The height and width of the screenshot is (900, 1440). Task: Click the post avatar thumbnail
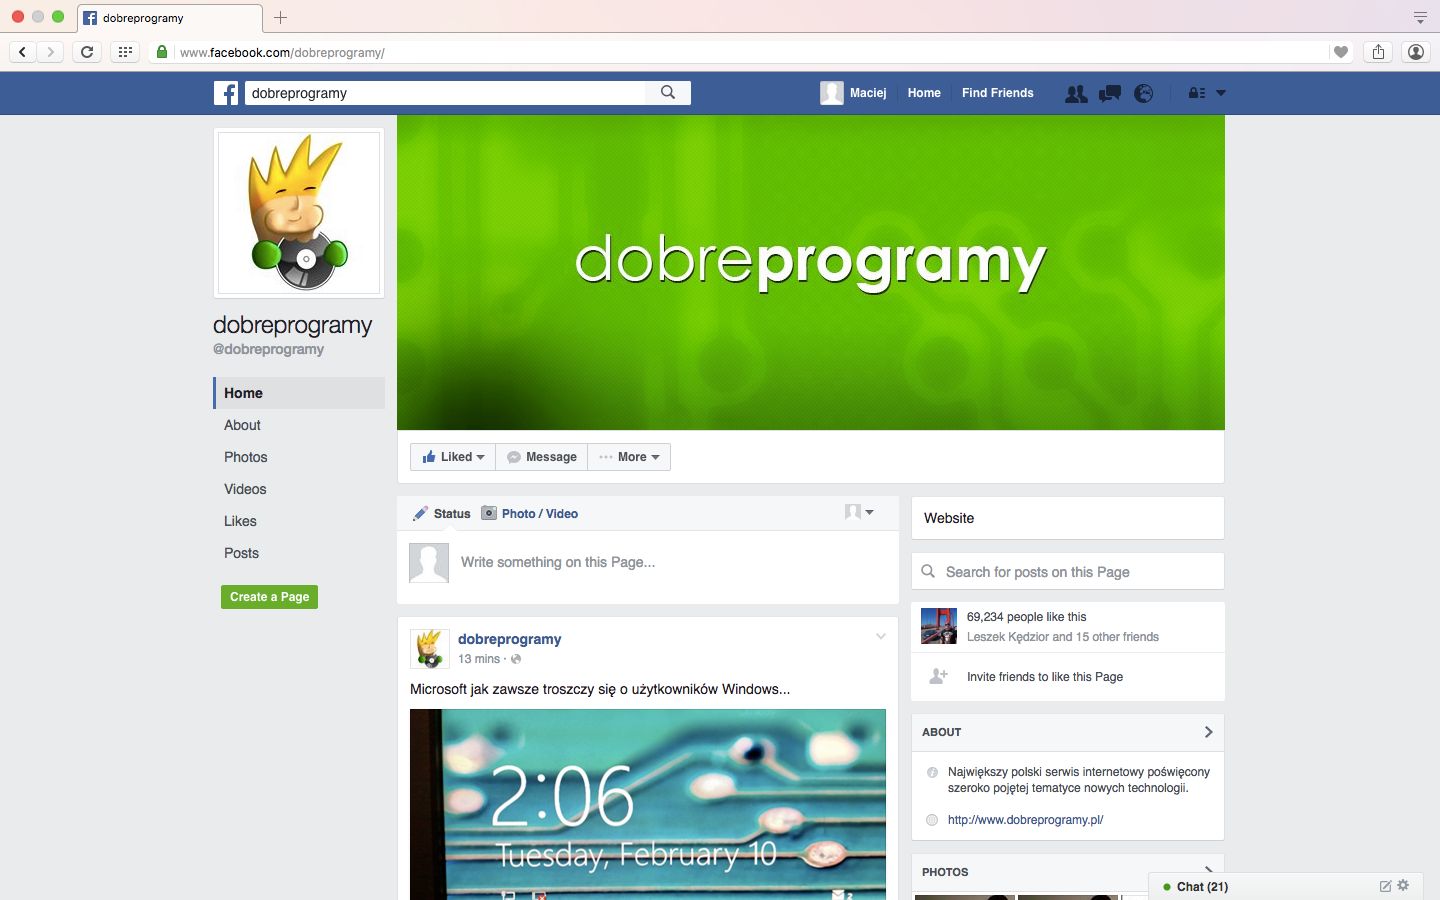click(x=429, y=648)
